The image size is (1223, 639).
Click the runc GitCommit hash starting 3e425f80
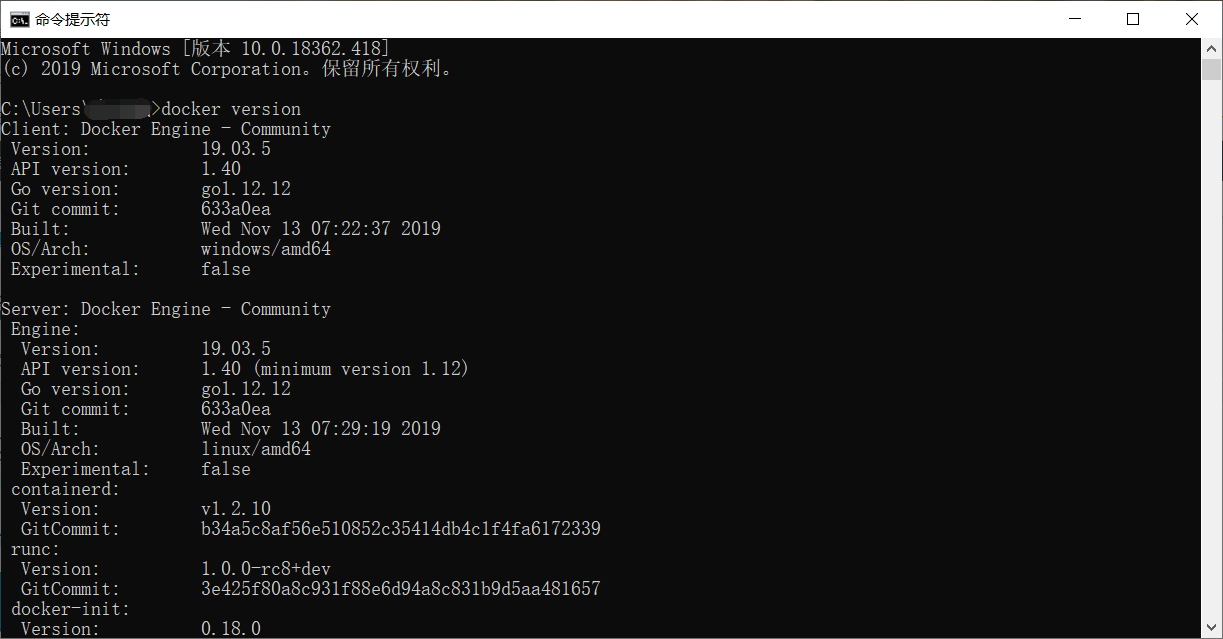pos(401,589)
